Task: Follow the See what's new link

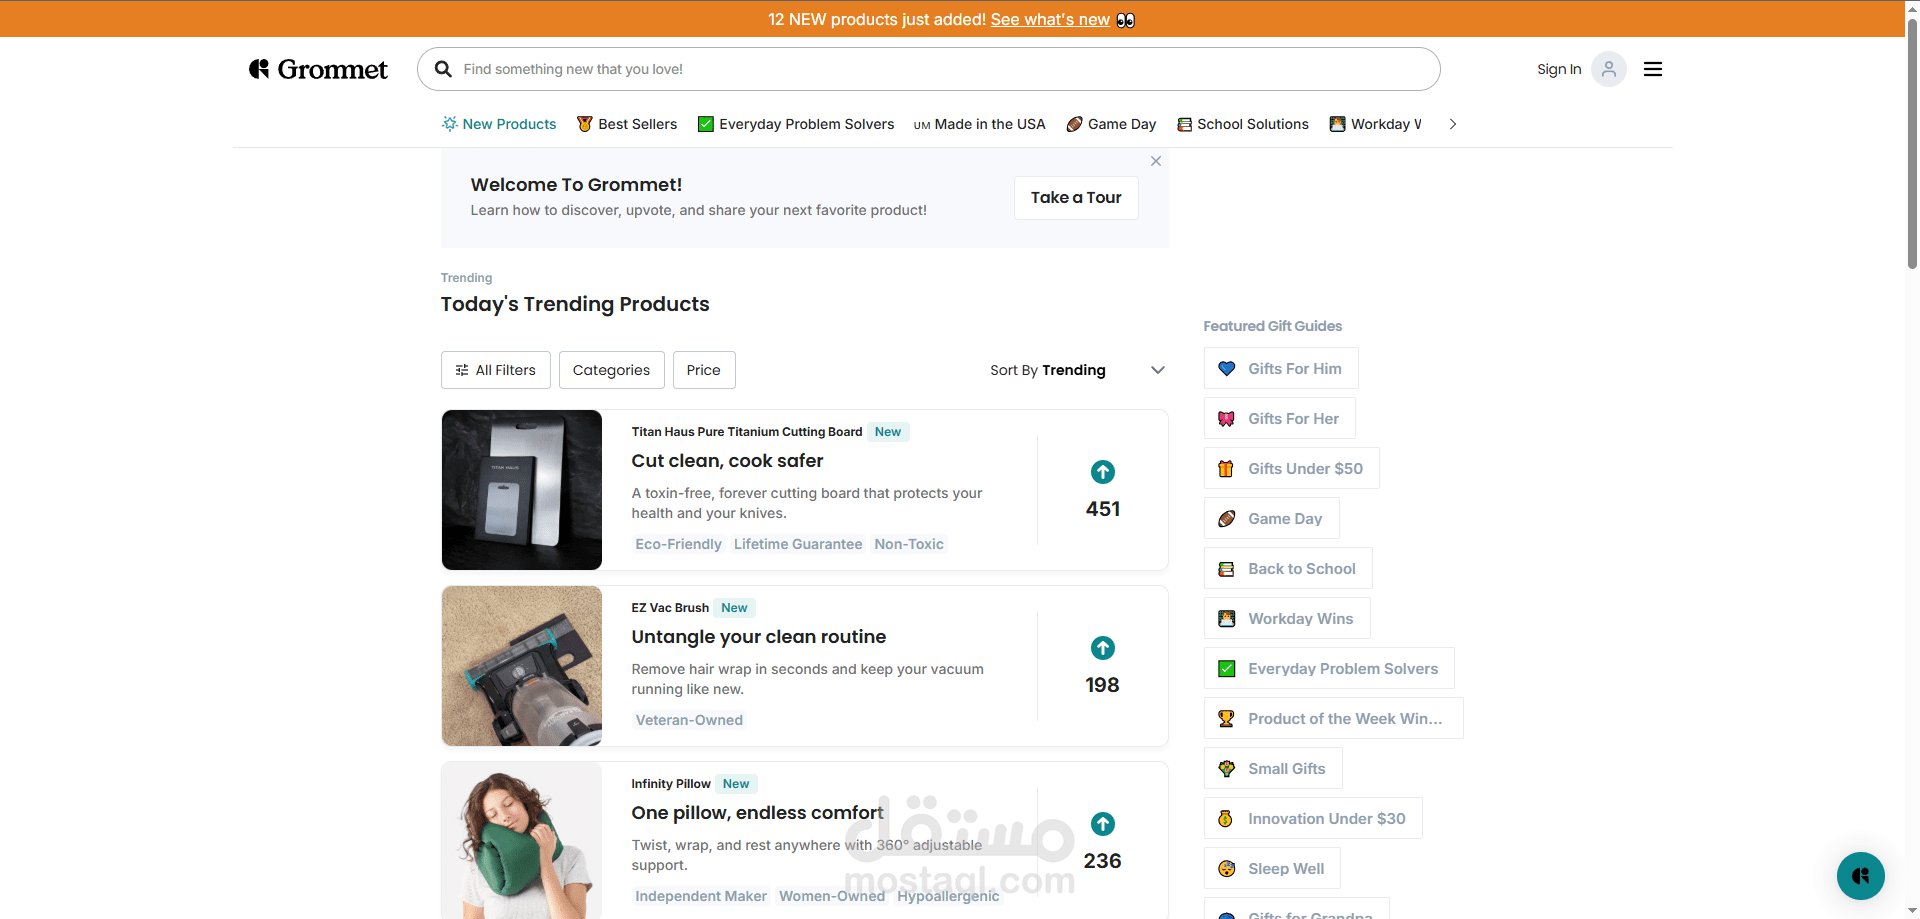Action: tap(1050, 20)
